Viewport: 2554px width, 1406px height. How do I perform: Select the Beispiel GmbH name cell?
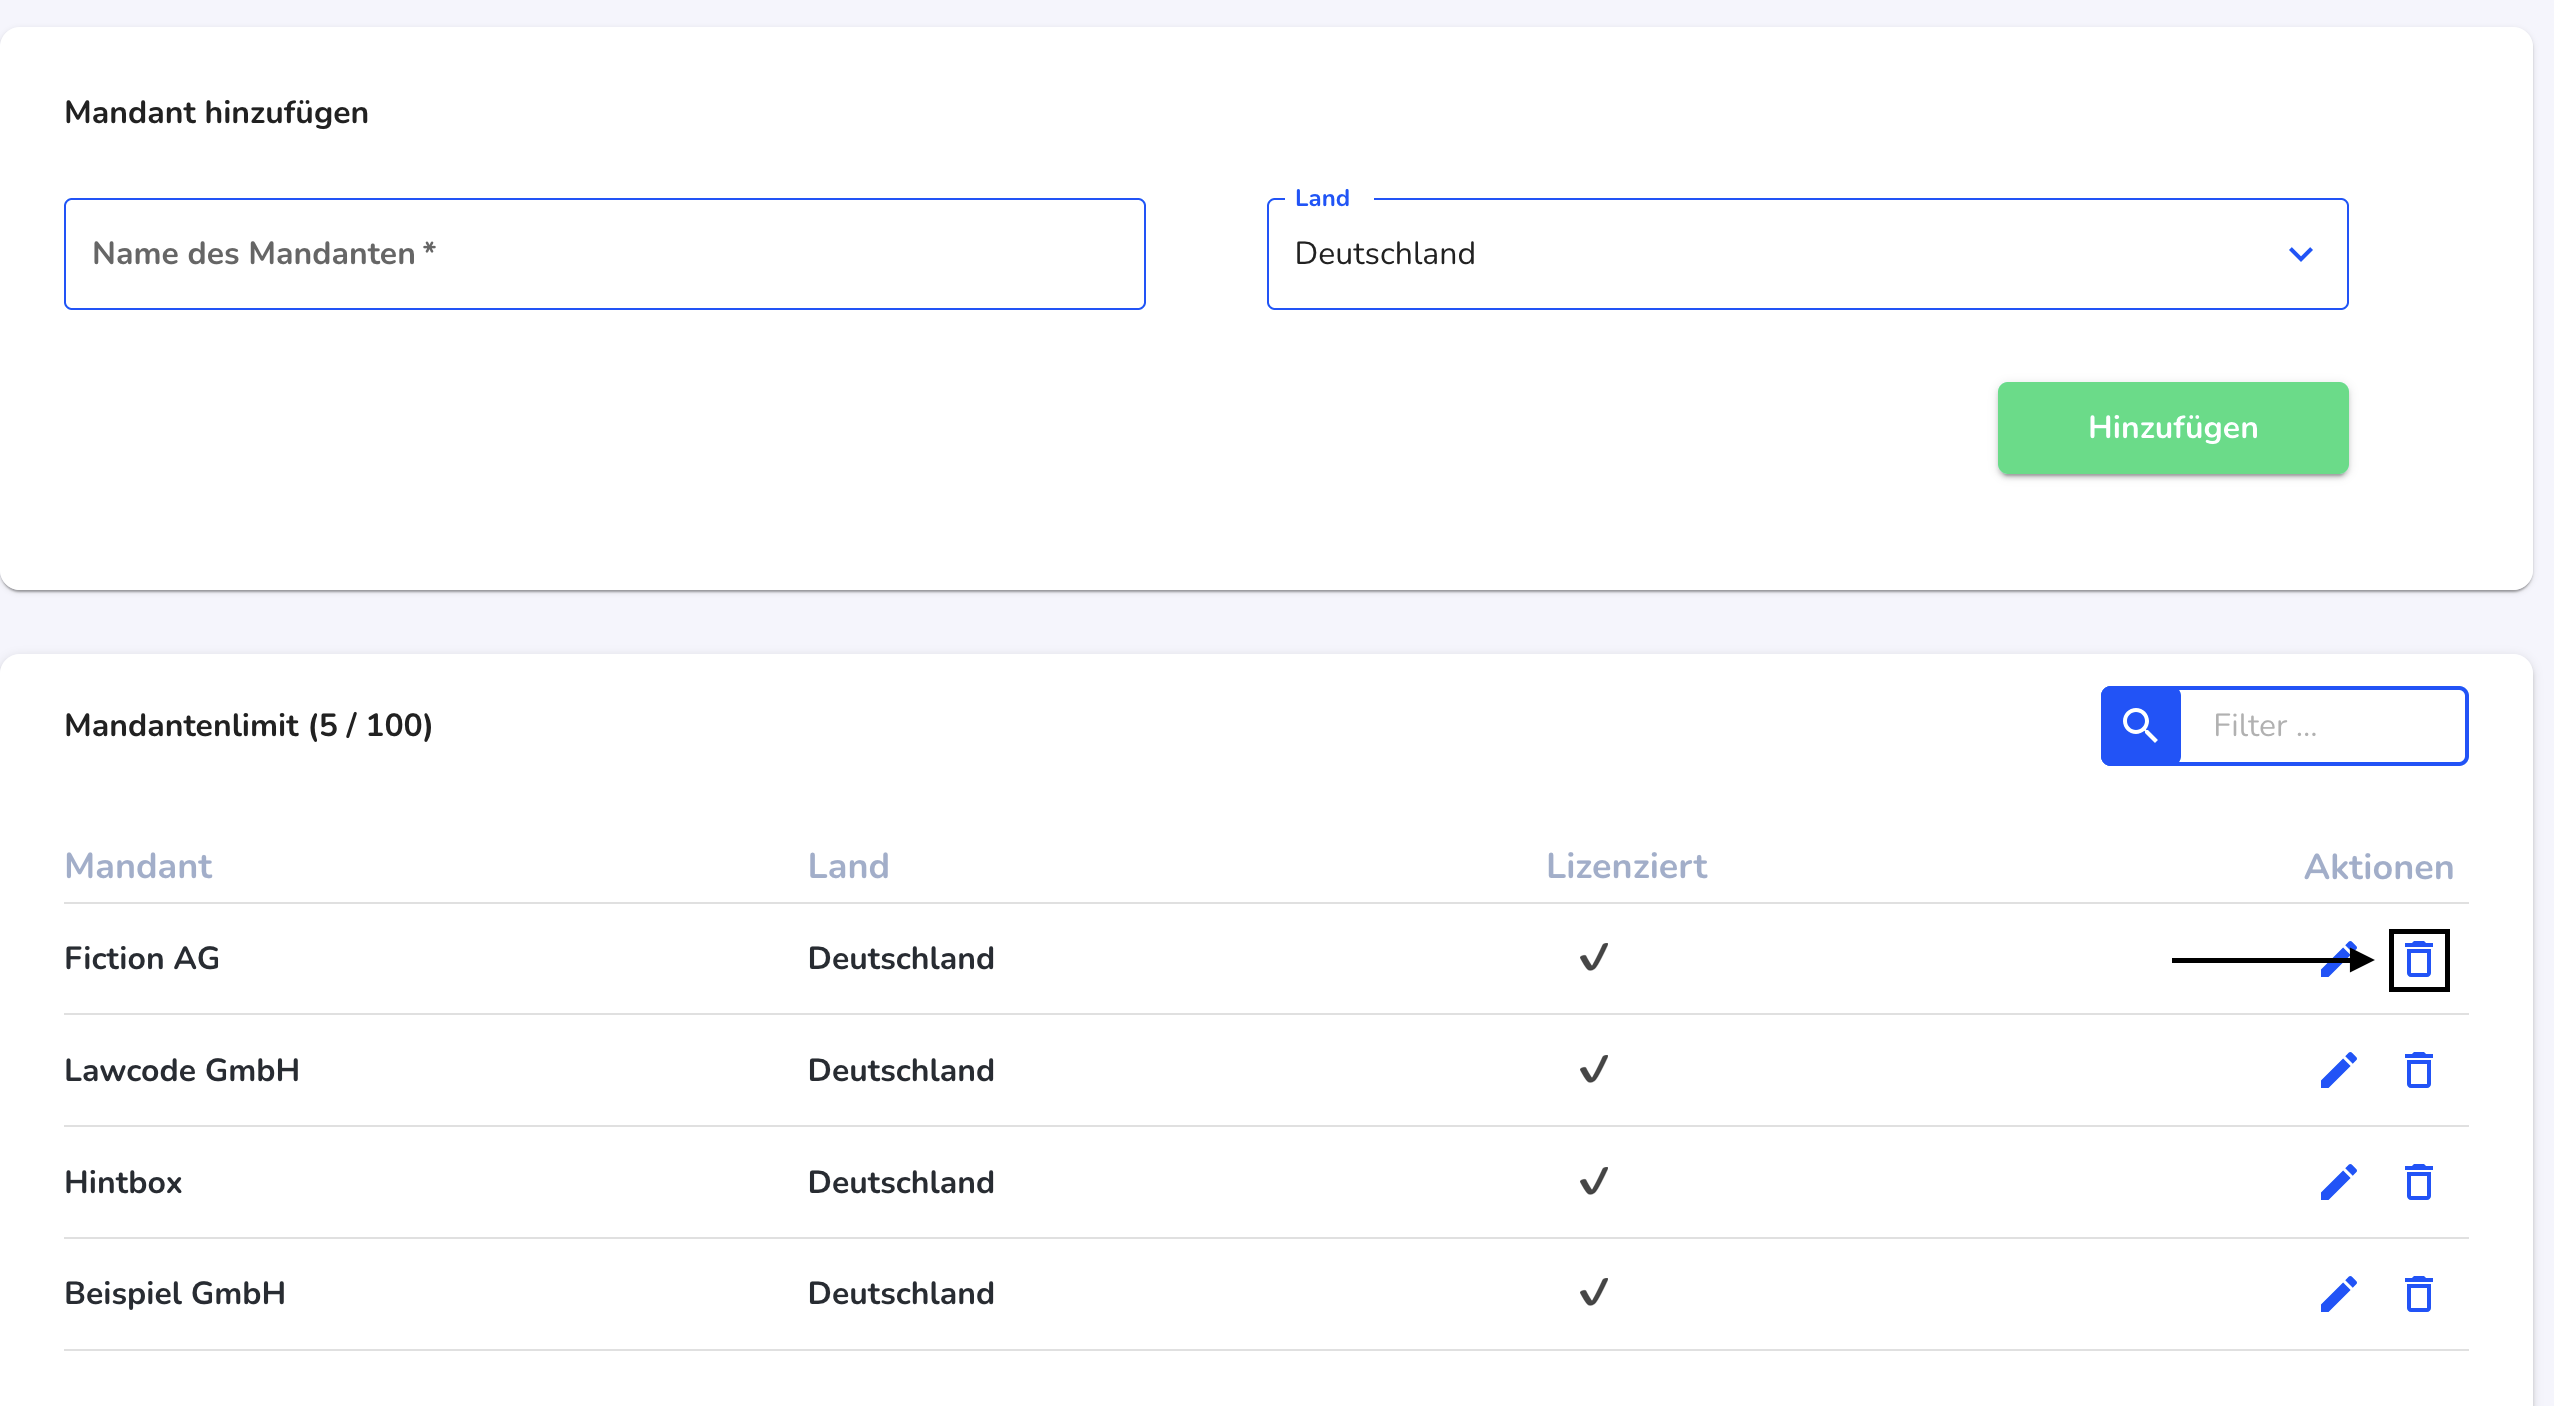[175, 1293]
